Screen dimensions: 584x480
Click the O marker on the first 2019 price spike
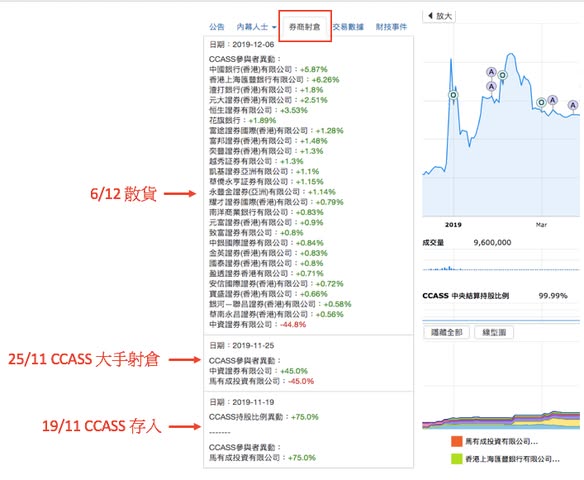[x=453, y=95]
